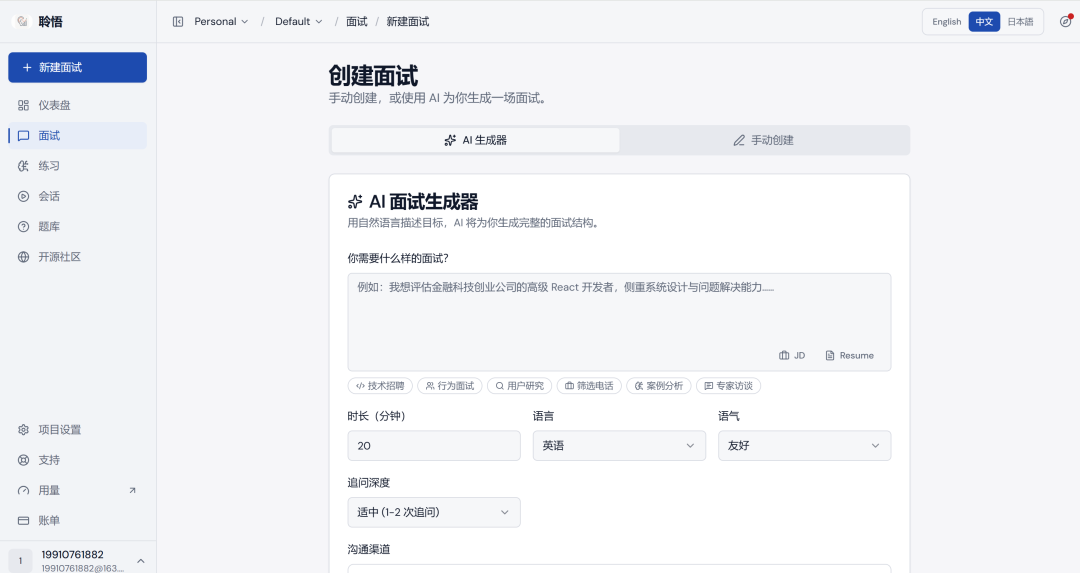Click the 创建面试 page heading
Screen dimensions: 1080x573
coord(373,75)
